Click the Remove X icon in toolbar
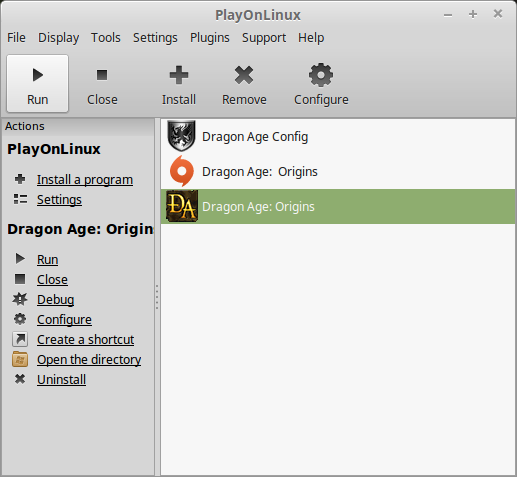The height and width of the screenshot is (477, 517). click(x=244, y=75)
